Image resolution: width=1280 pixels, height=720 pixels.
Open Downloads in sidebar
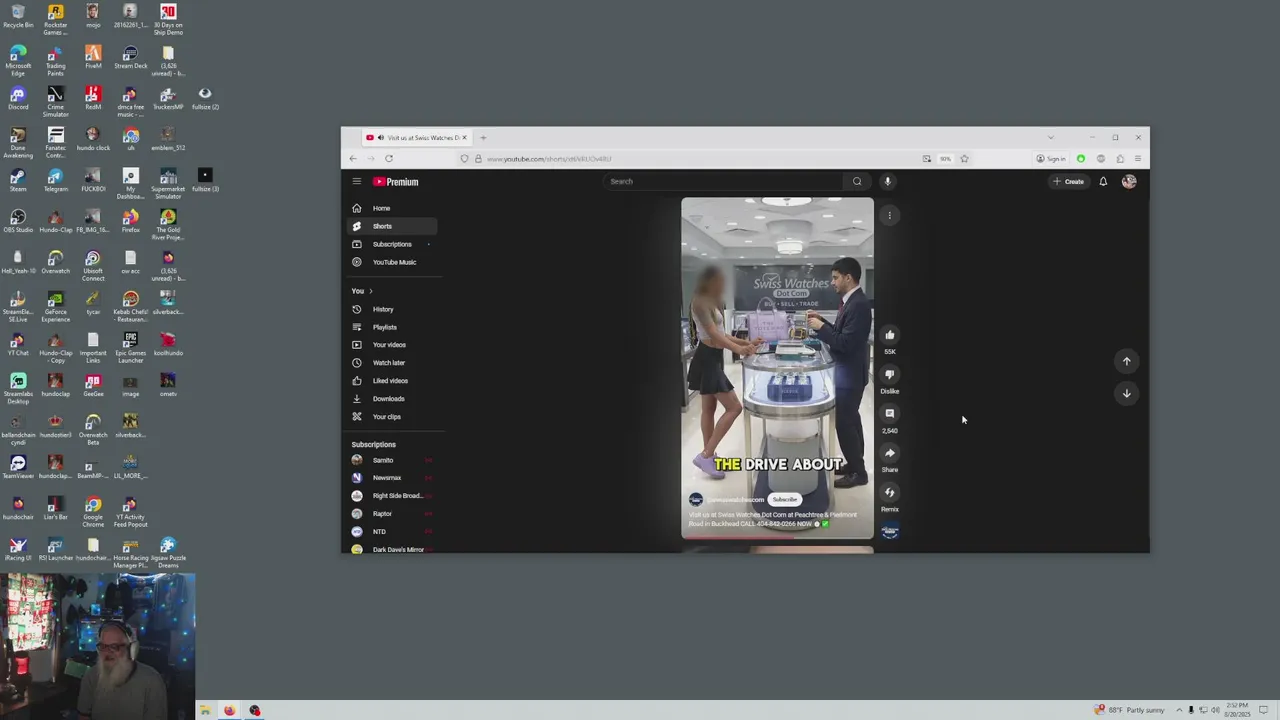392,399
